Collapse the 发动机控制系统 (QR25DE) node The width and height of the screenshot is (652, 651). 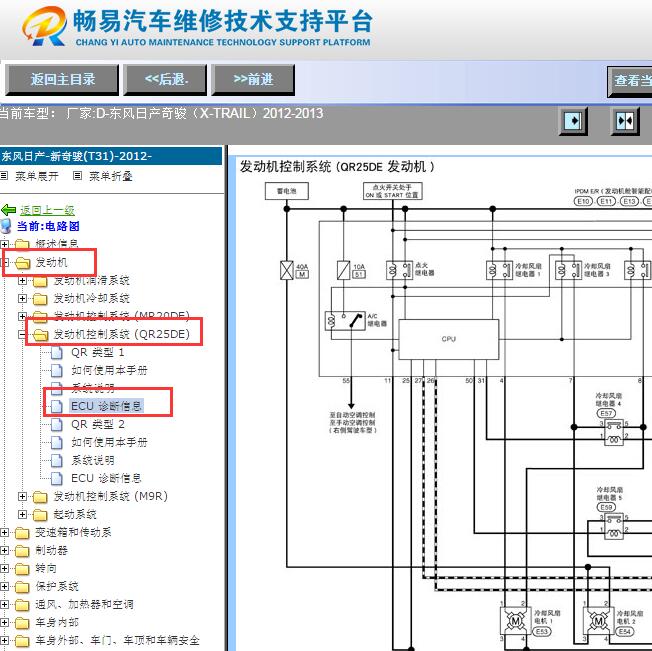coord(22,334)
